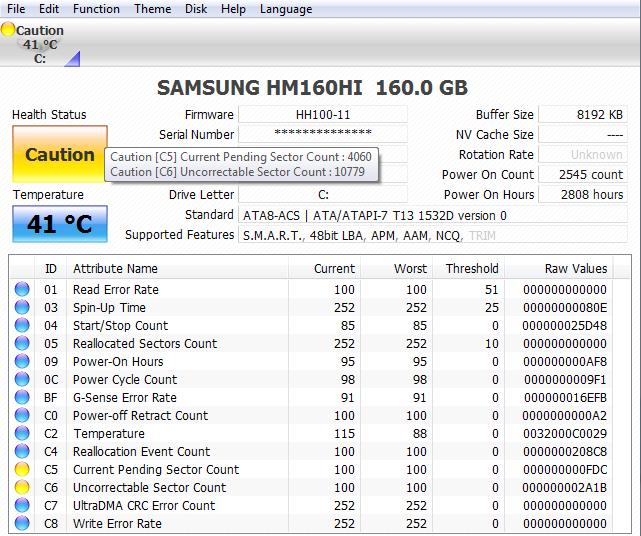Click the blue status icon for Temperature attribute
The width and height of the screenshot is (641, 536).
(x=22, y=433)
